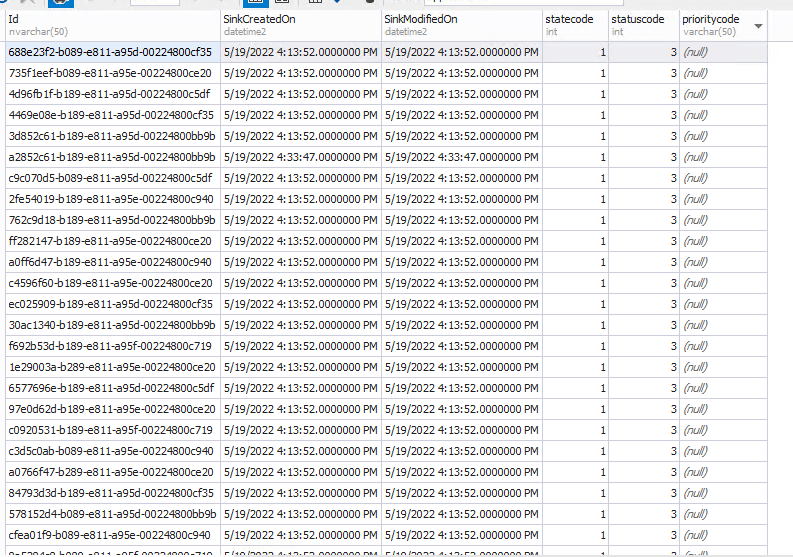Viewport: 793px width, 557px height.
Task: Click the prioritycode column header label
Action: 711,19
